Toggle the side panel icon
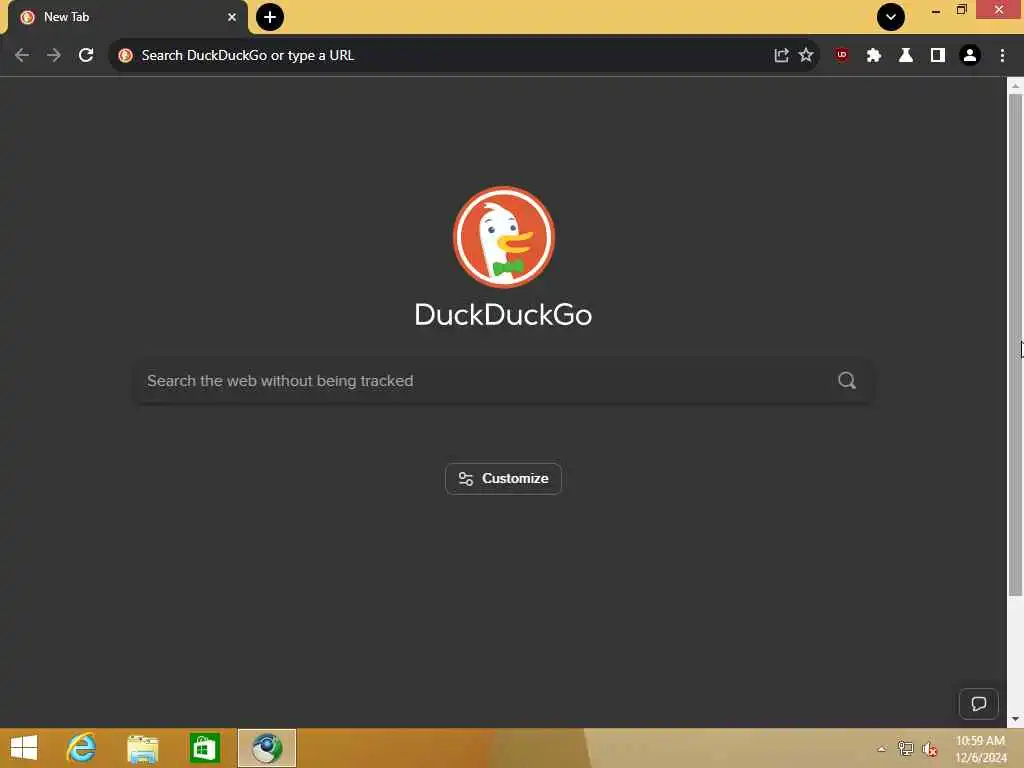Viewport: 1024px width, 768px height. [938, 56]
